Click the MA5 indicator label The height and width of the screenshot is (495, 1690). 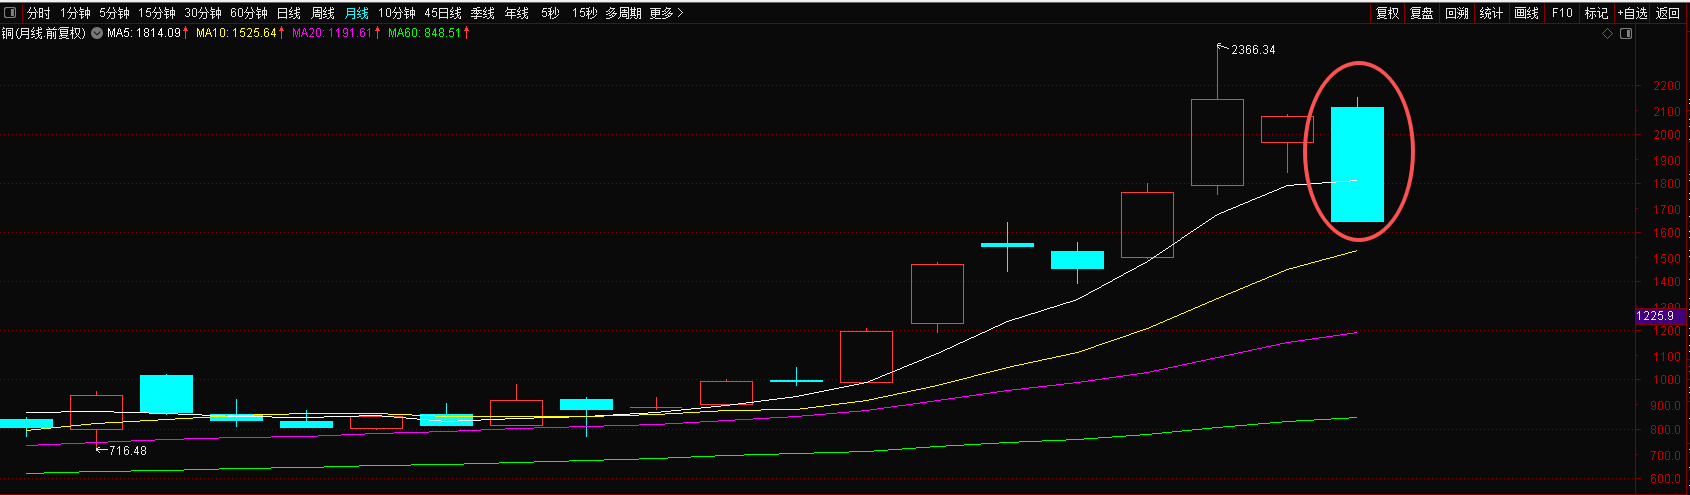(x=144, y=33)
